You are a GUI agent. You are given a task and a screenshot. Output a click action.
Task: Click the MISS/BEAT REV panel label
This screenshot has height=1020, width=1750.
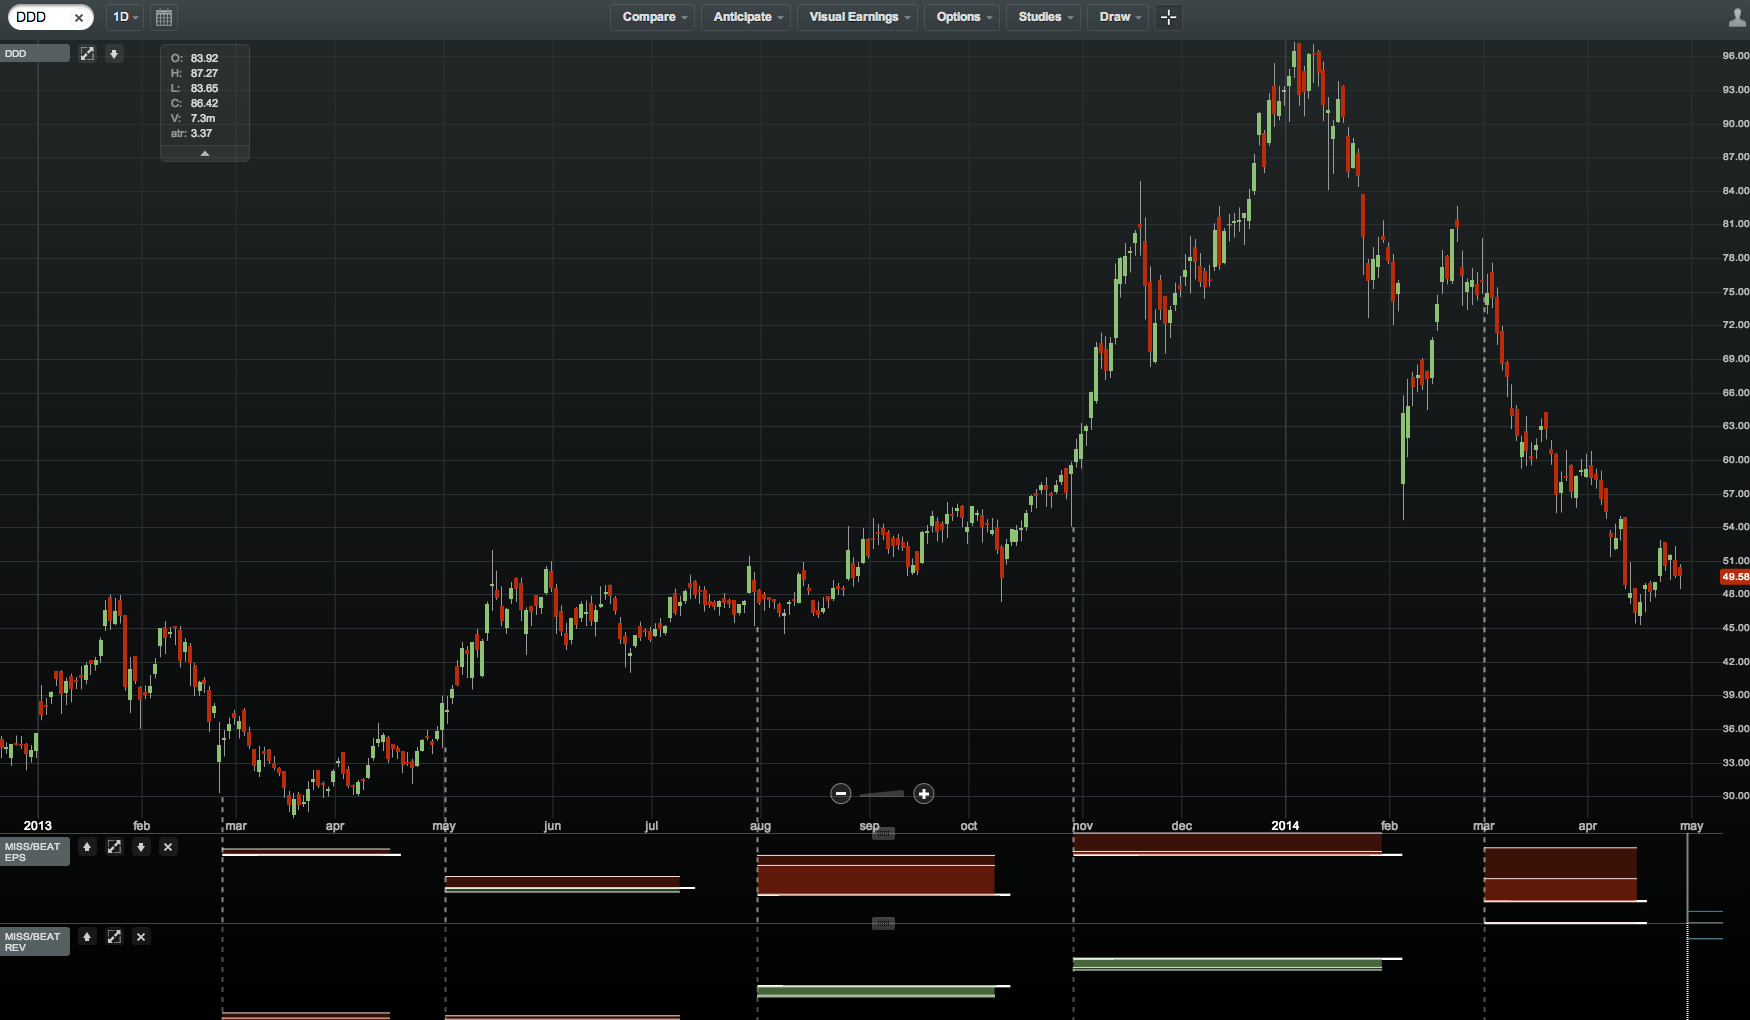(35, 942)
